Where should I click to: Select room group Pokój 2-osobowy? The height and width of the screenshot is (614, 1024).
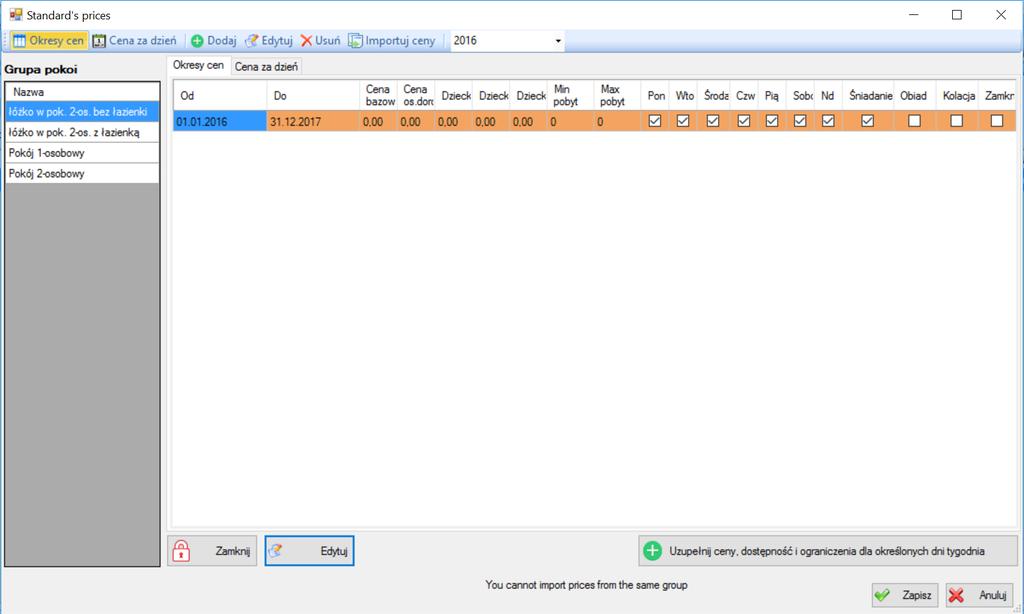82,174
